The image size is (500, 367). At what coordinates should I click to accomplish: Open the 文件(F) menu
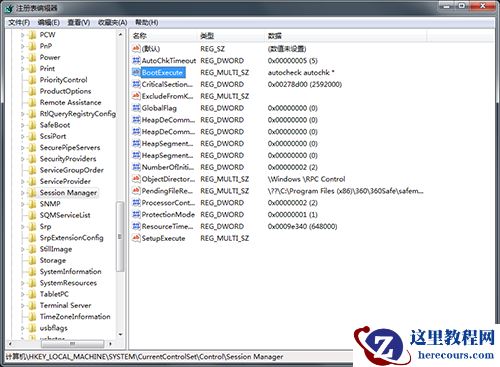tap(19, 22)
